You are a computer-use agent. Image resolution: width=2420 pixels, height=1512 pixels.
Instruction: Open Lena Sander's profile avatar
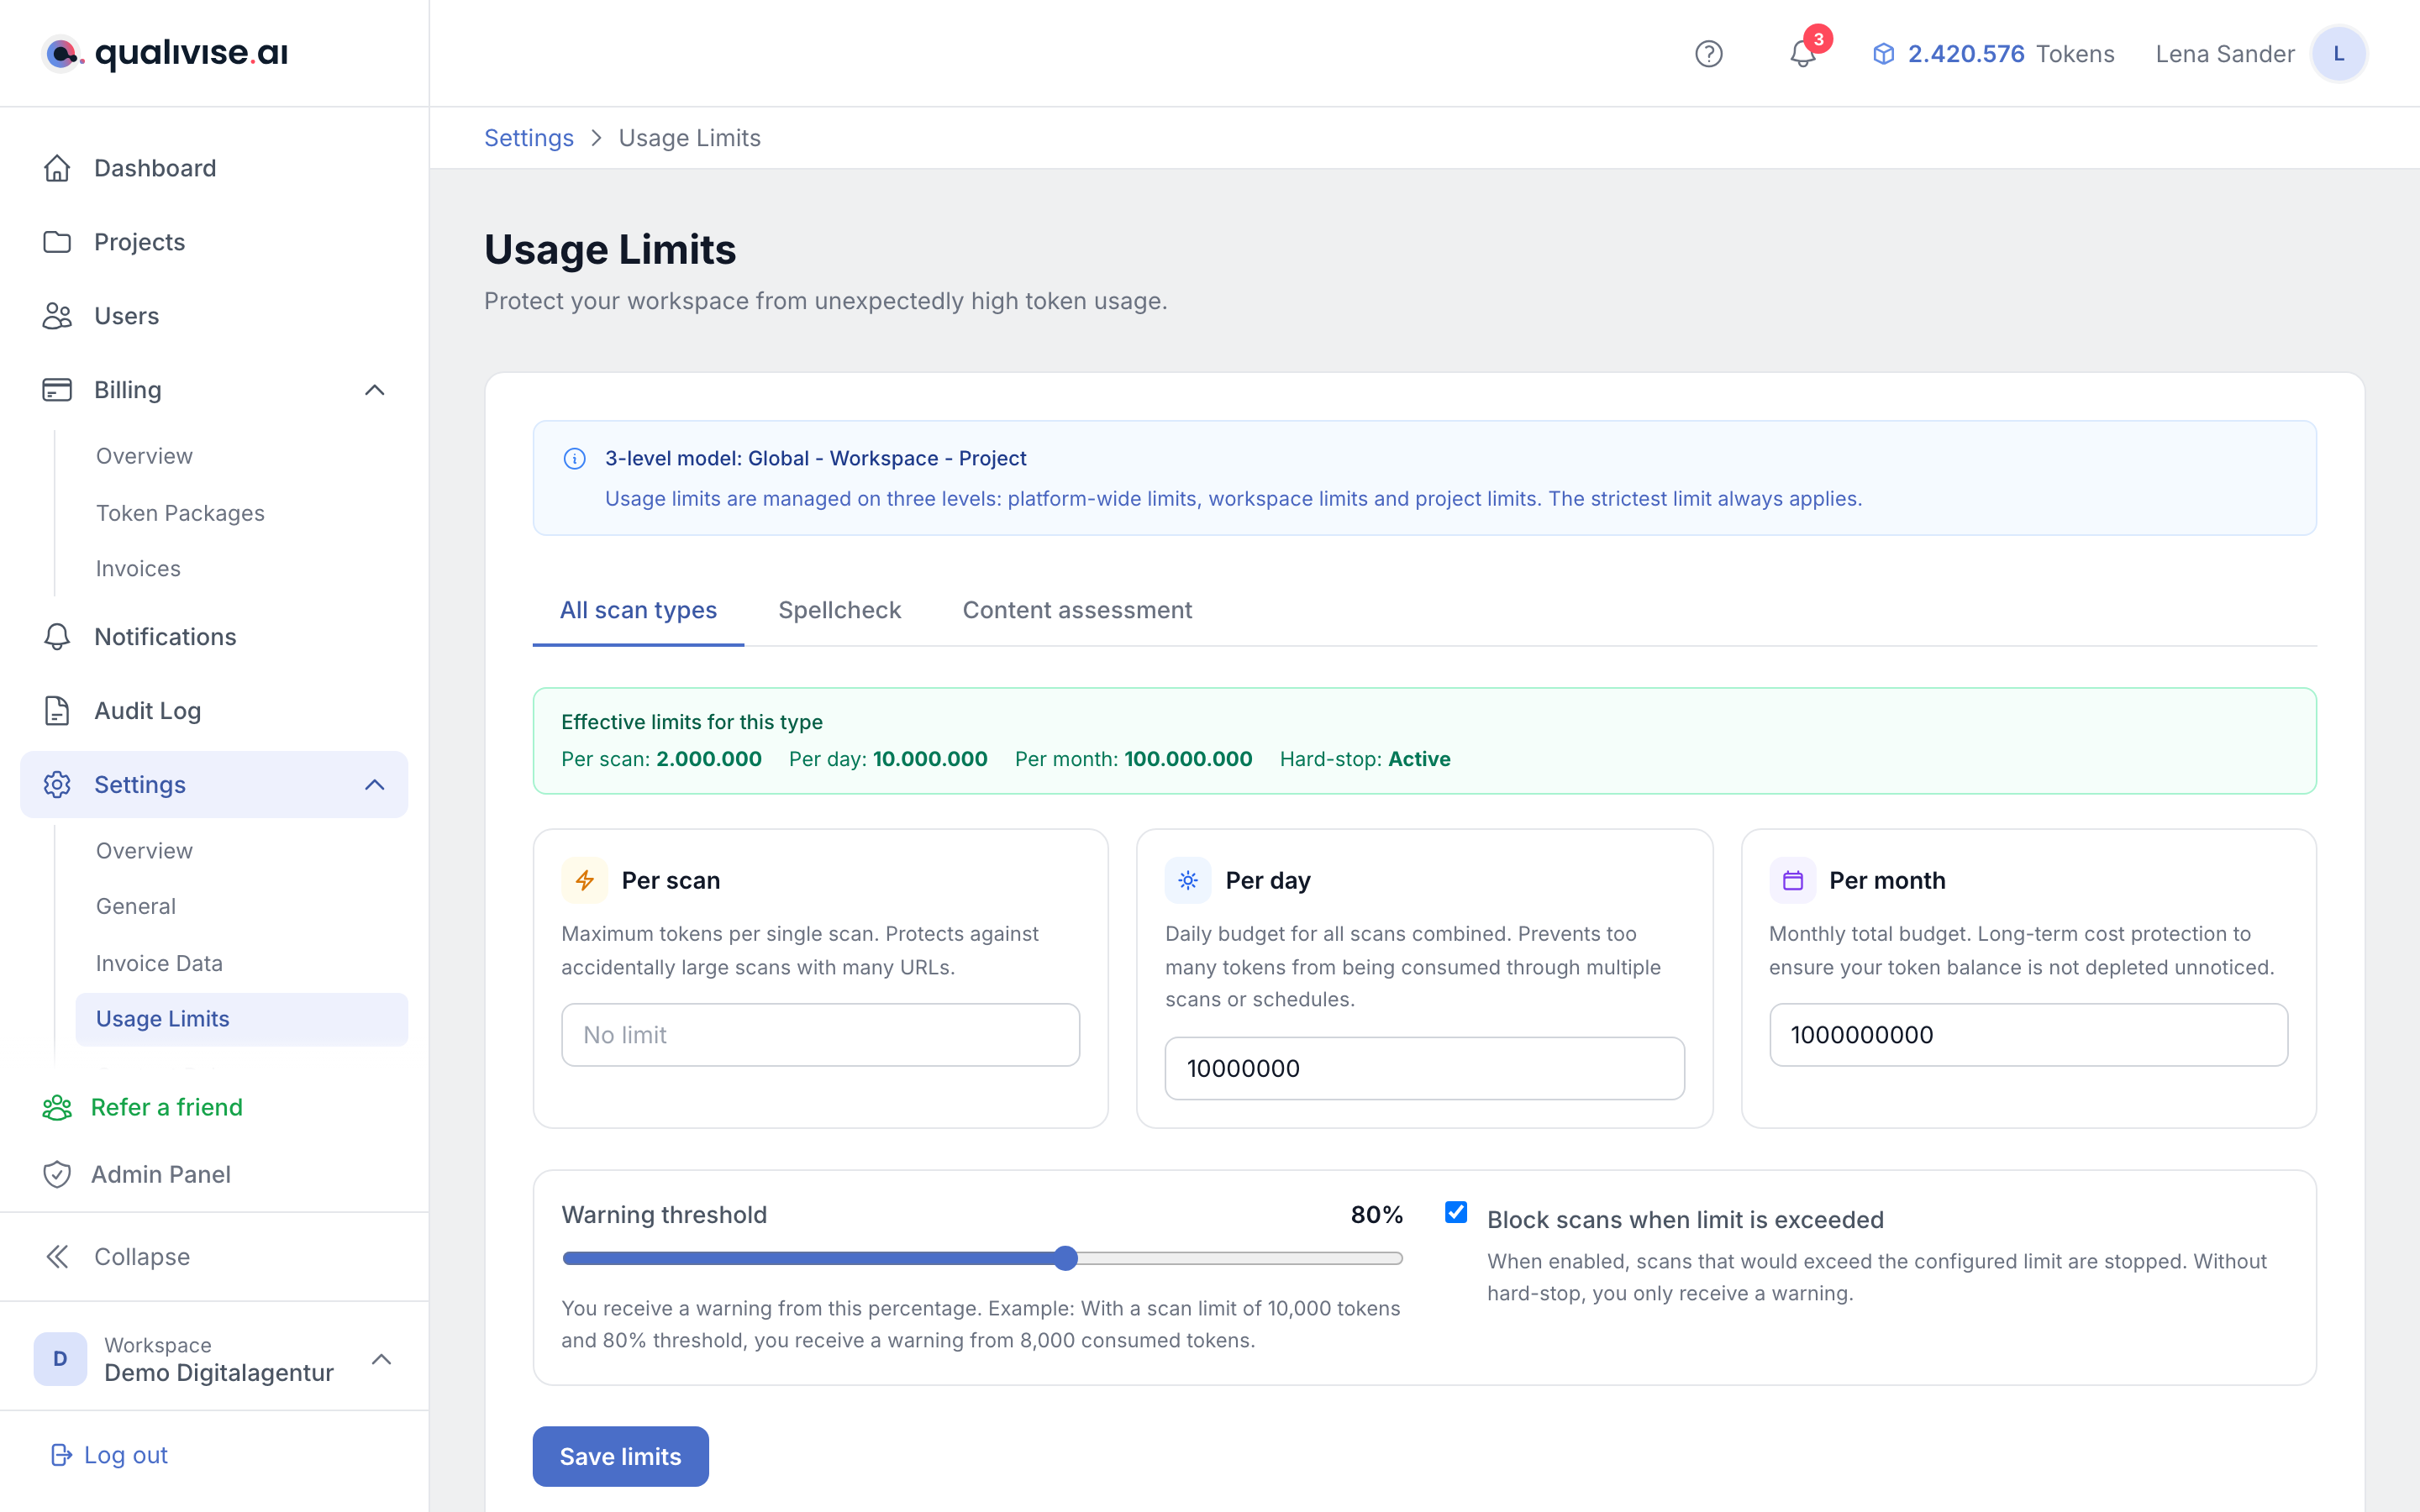click(x=2338, y=54)
